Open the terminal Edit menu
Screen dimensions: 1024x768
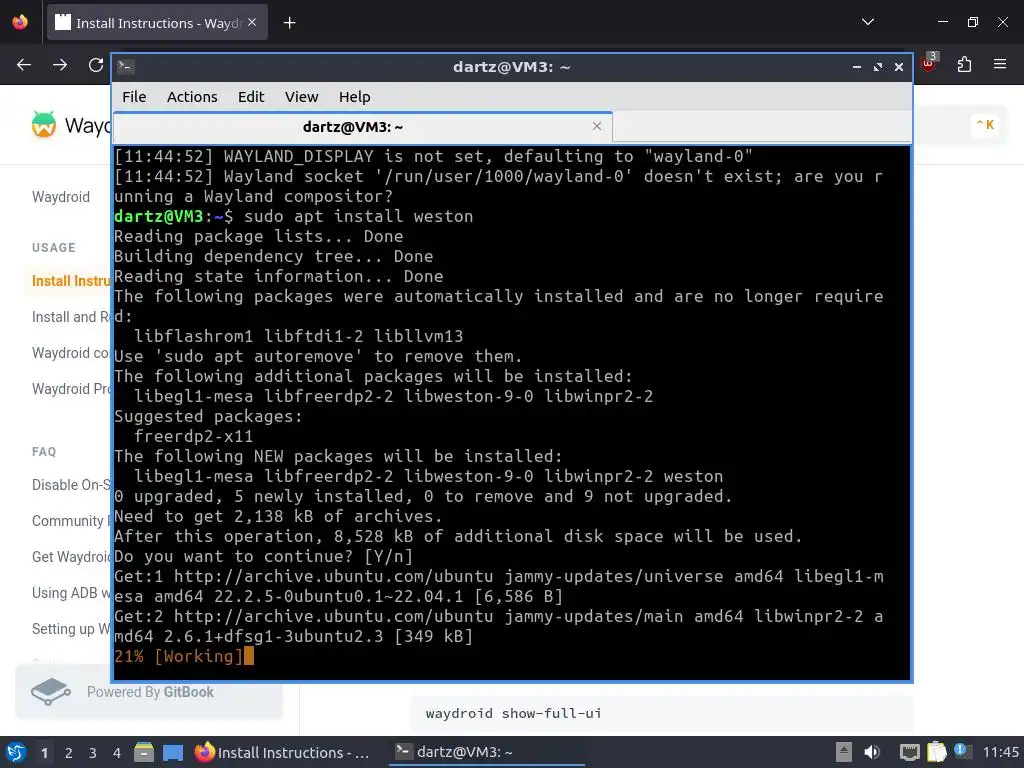pos(251,97)
